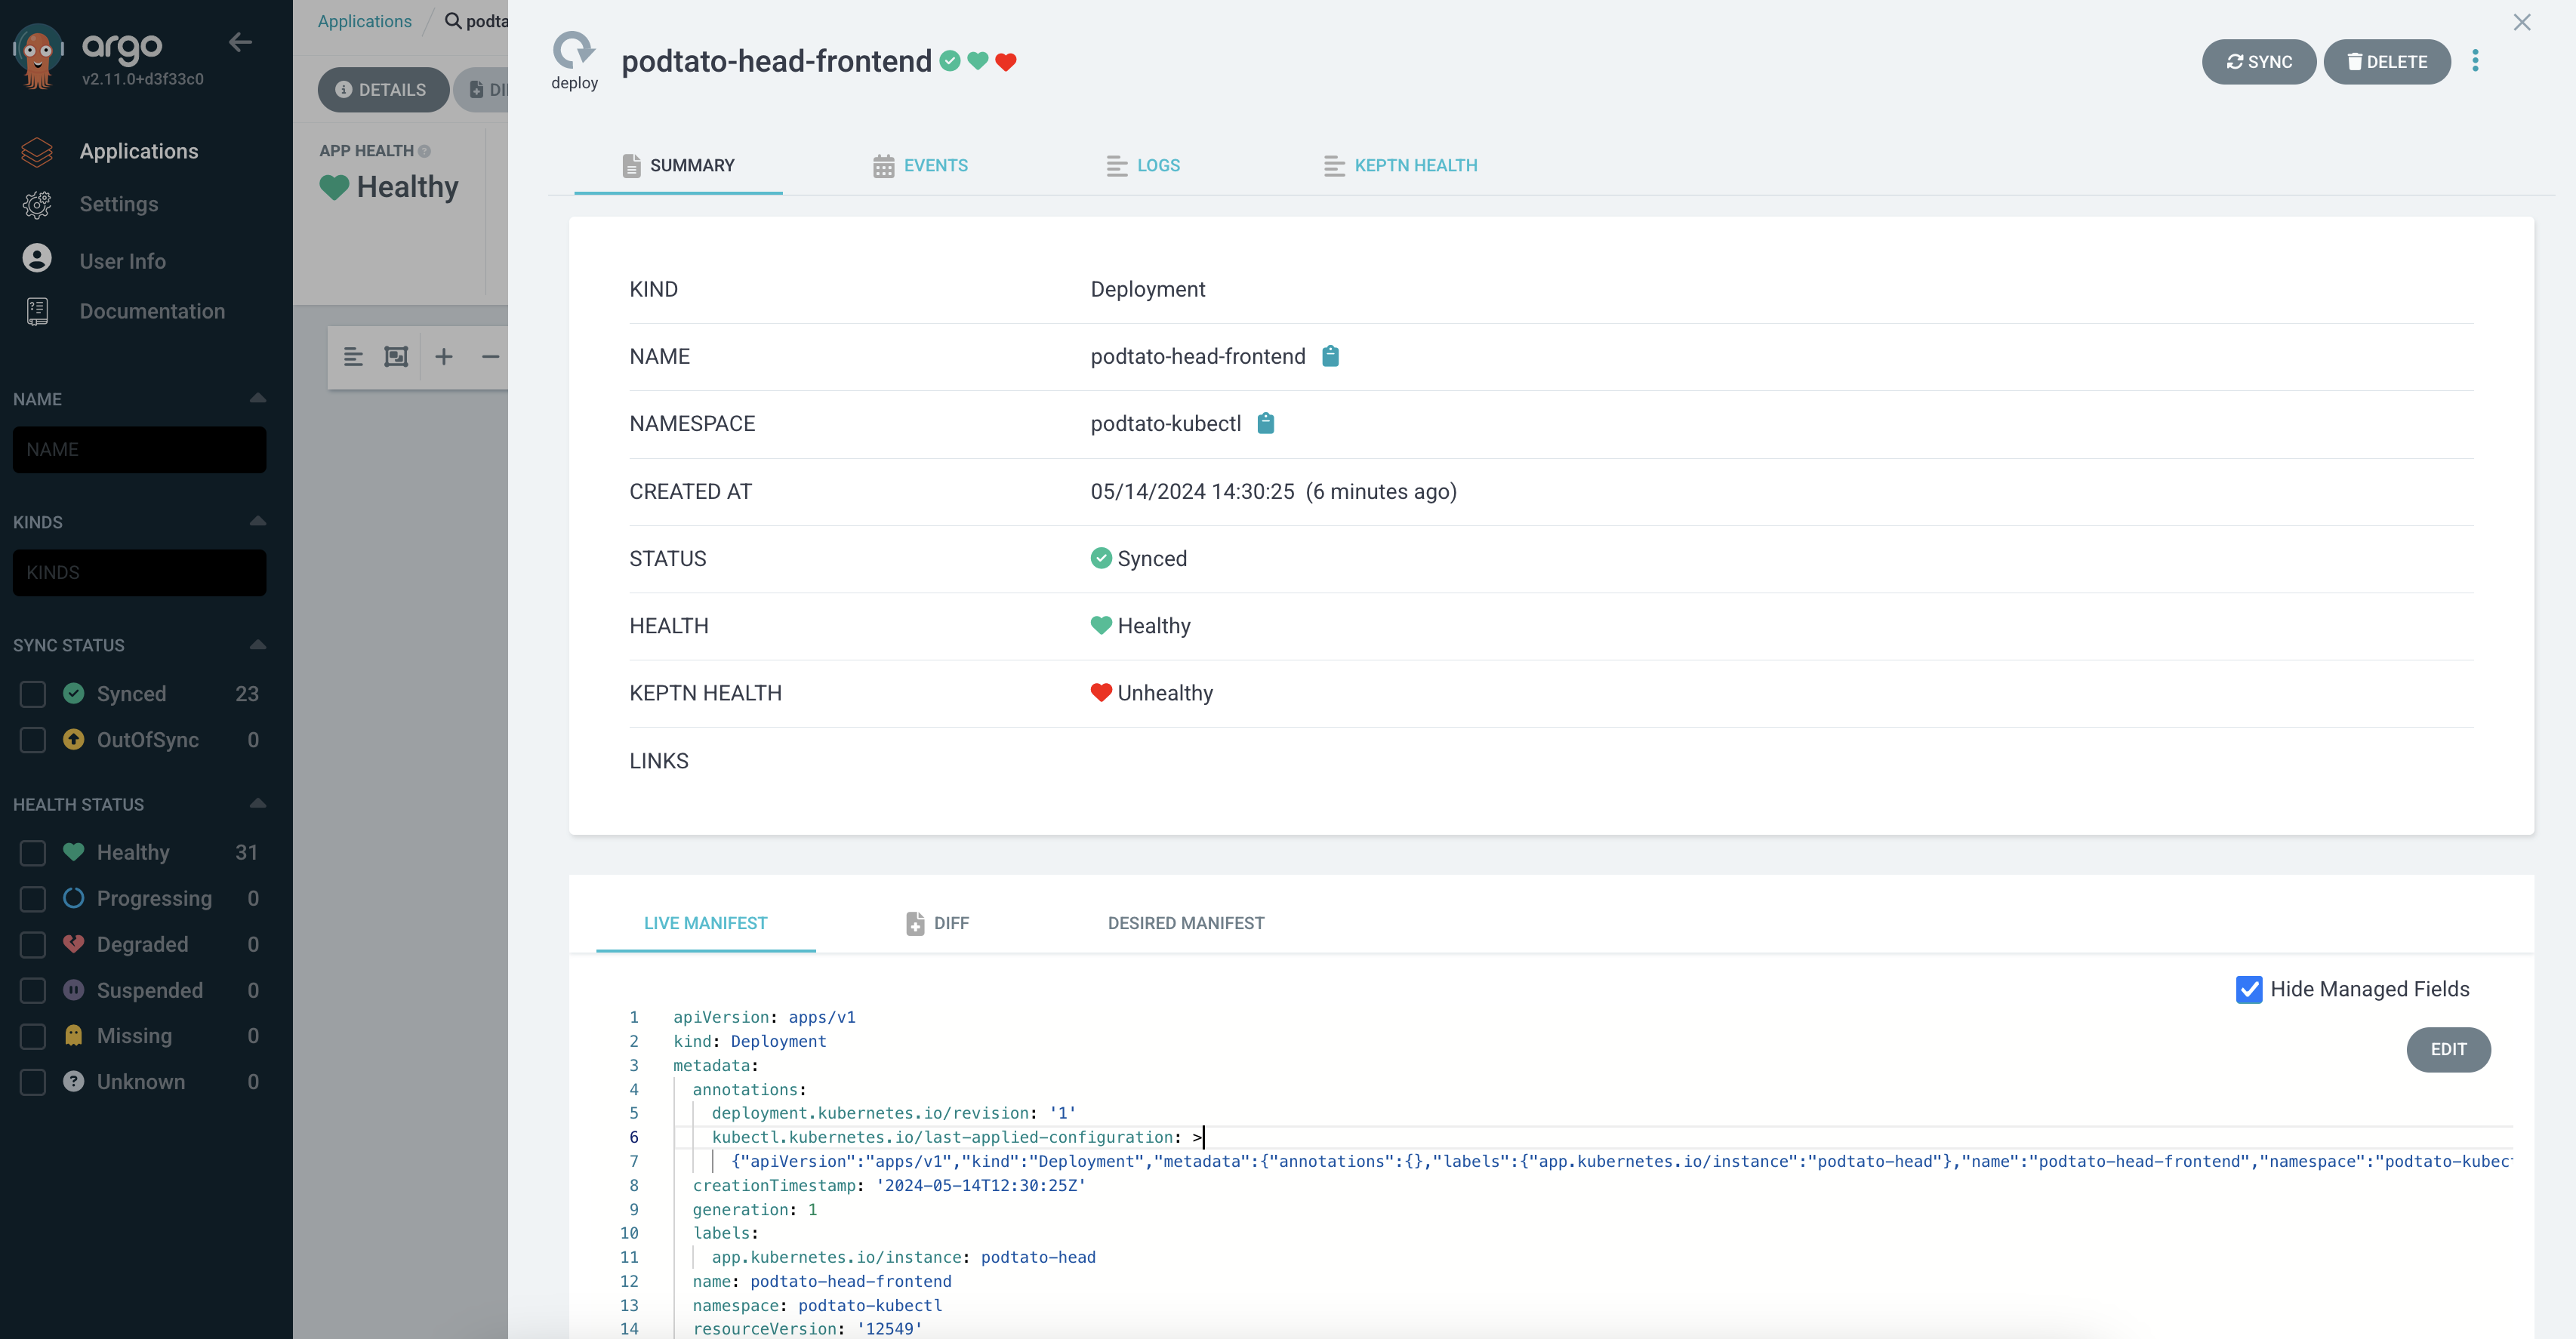Check the Progressing health status filter

[x=33, y=898]
